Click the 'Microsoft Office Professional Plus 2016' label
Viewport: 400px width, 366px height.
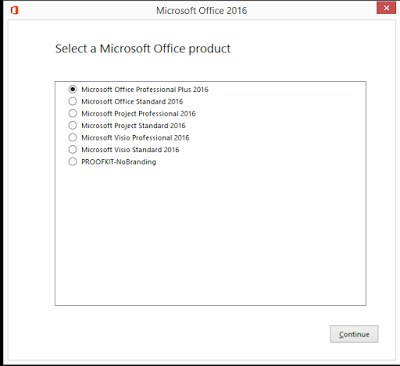pos(145,89)
